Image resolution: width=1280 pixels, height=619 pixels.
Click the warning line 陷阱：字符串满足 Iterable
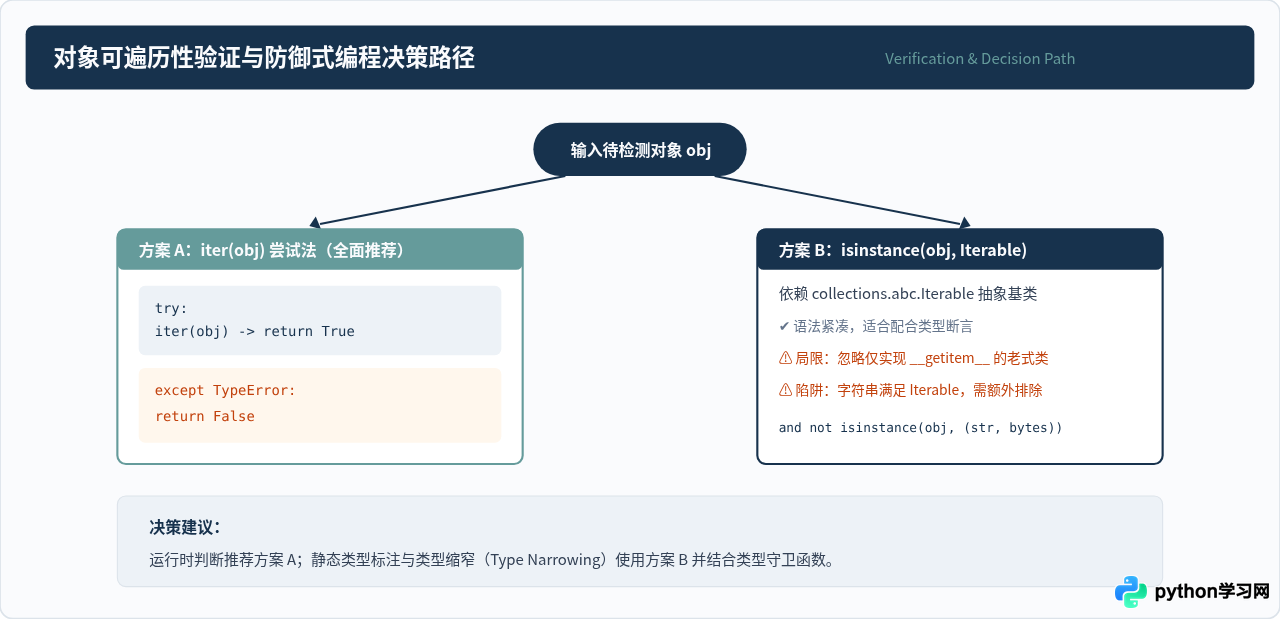click(910, 390)
